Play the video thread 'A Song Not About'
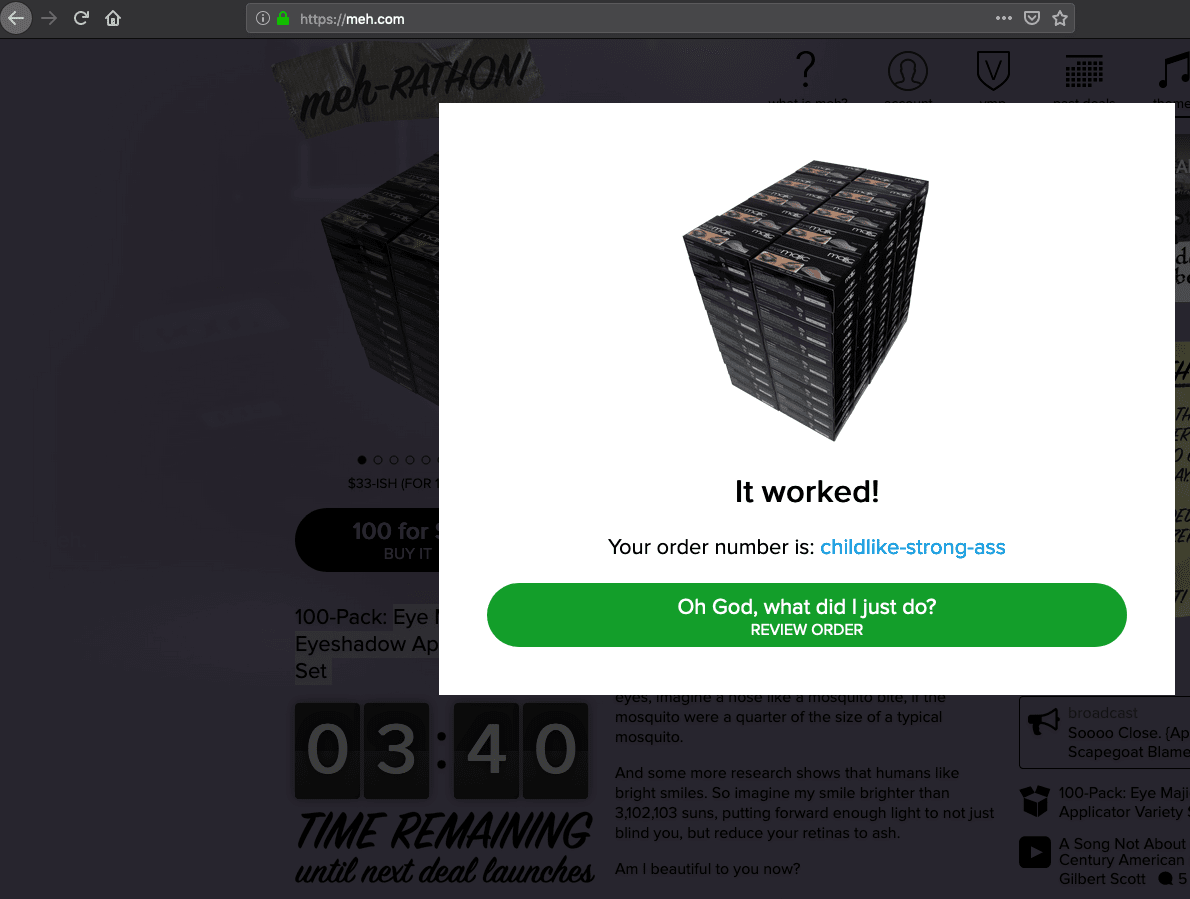 1034,852
